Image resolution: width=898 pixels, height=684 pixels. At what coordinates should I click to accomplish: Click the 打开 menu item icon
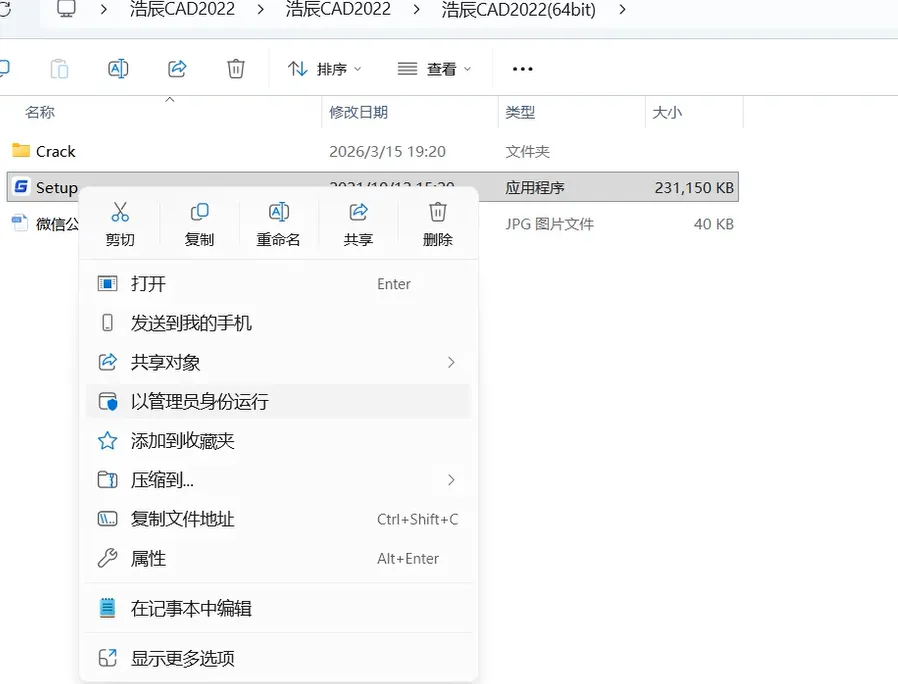pos(108,284)
